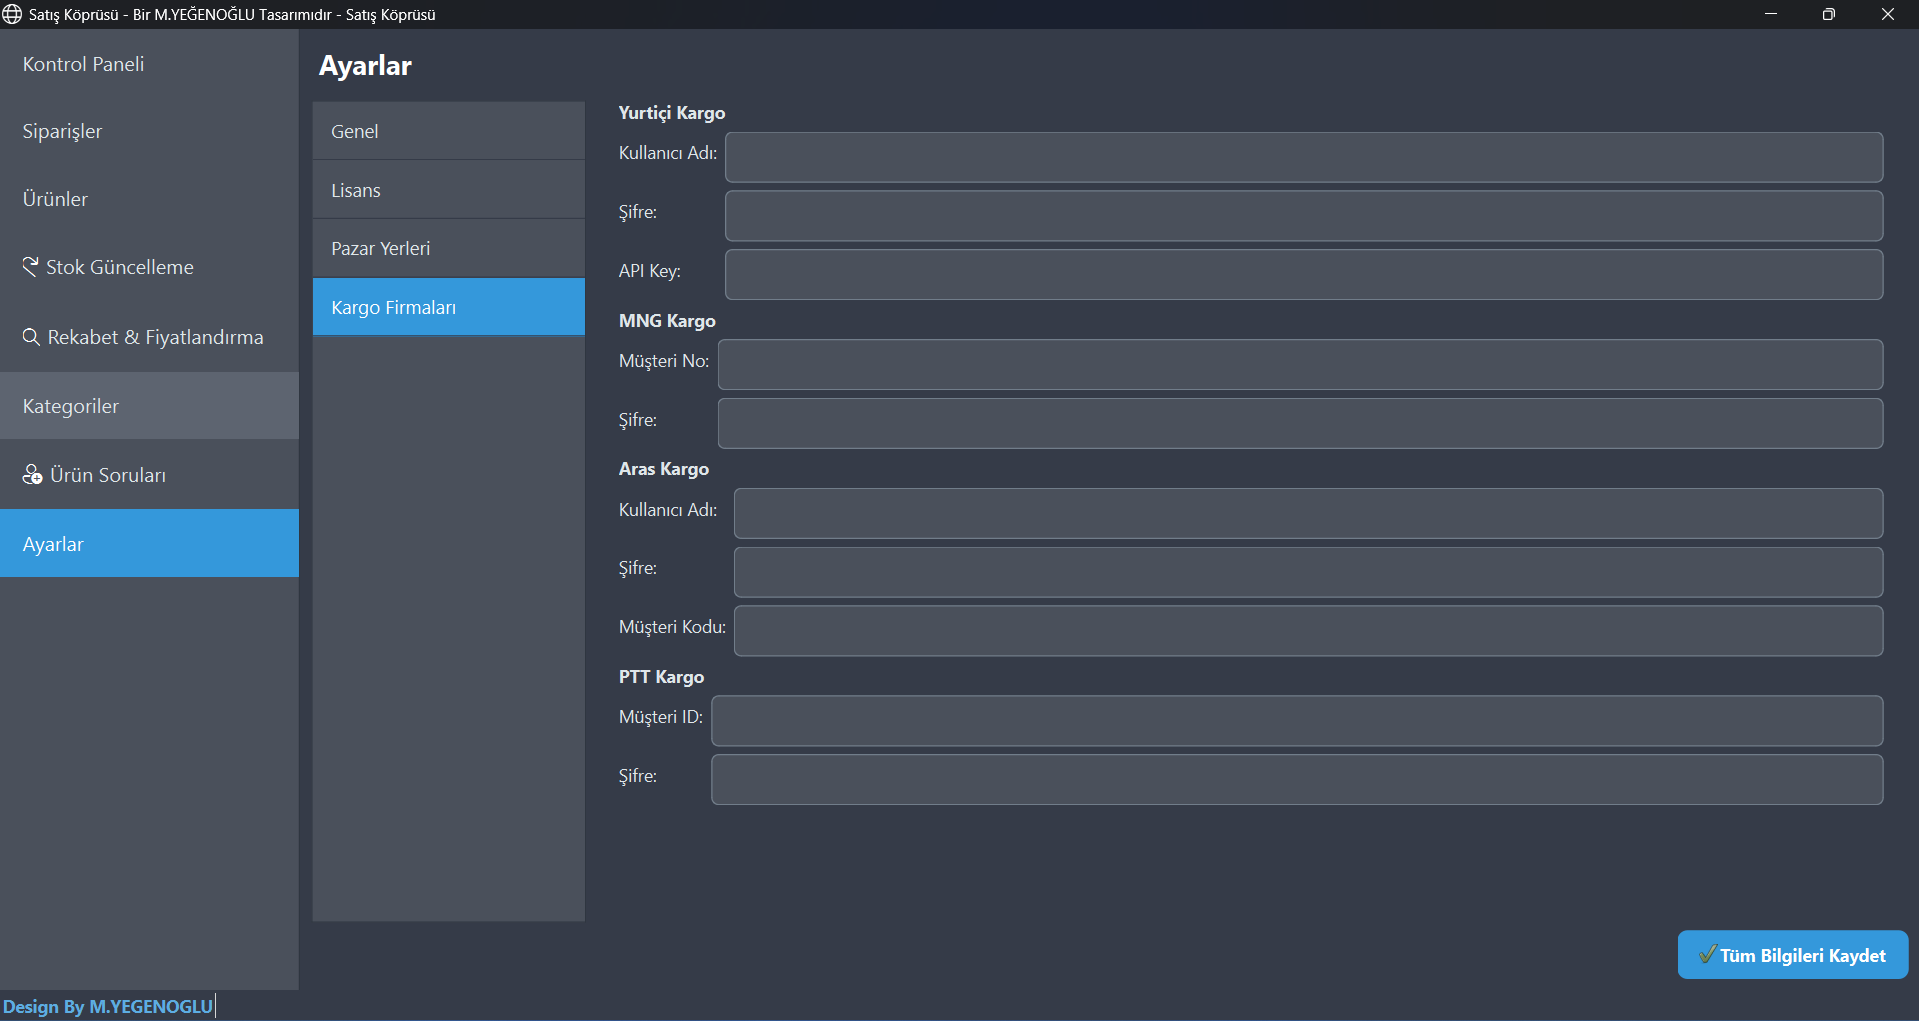Click the Stok Güncelleme refresh icon
1919x1021 pixels.
pyautogui.click(x=31, y=266)
